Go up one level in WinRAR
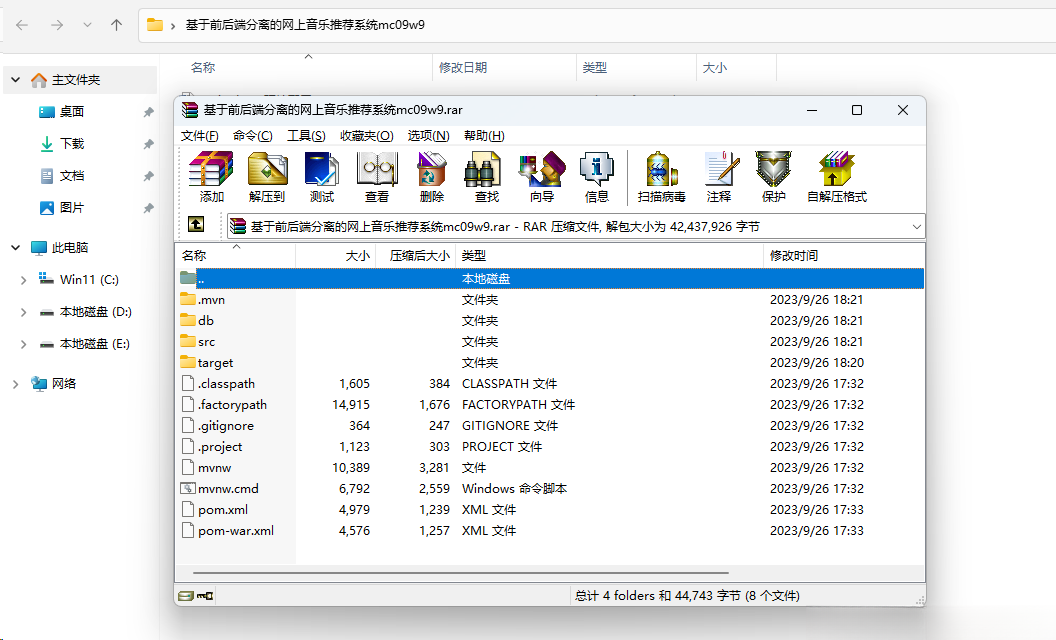This screenshot has width=1056, height=640. 196,225
